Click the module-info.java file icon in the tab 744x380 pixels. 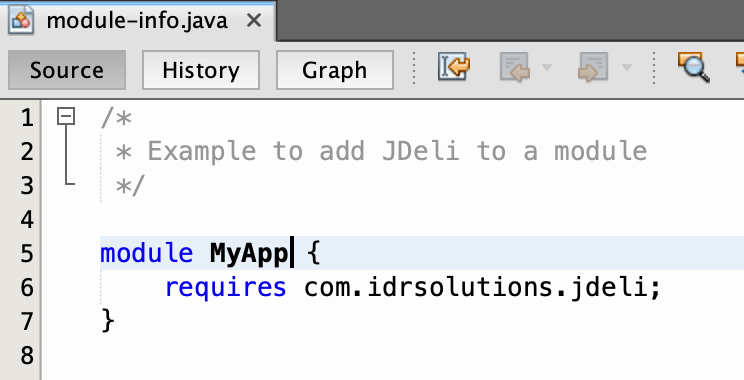(21, 20)
